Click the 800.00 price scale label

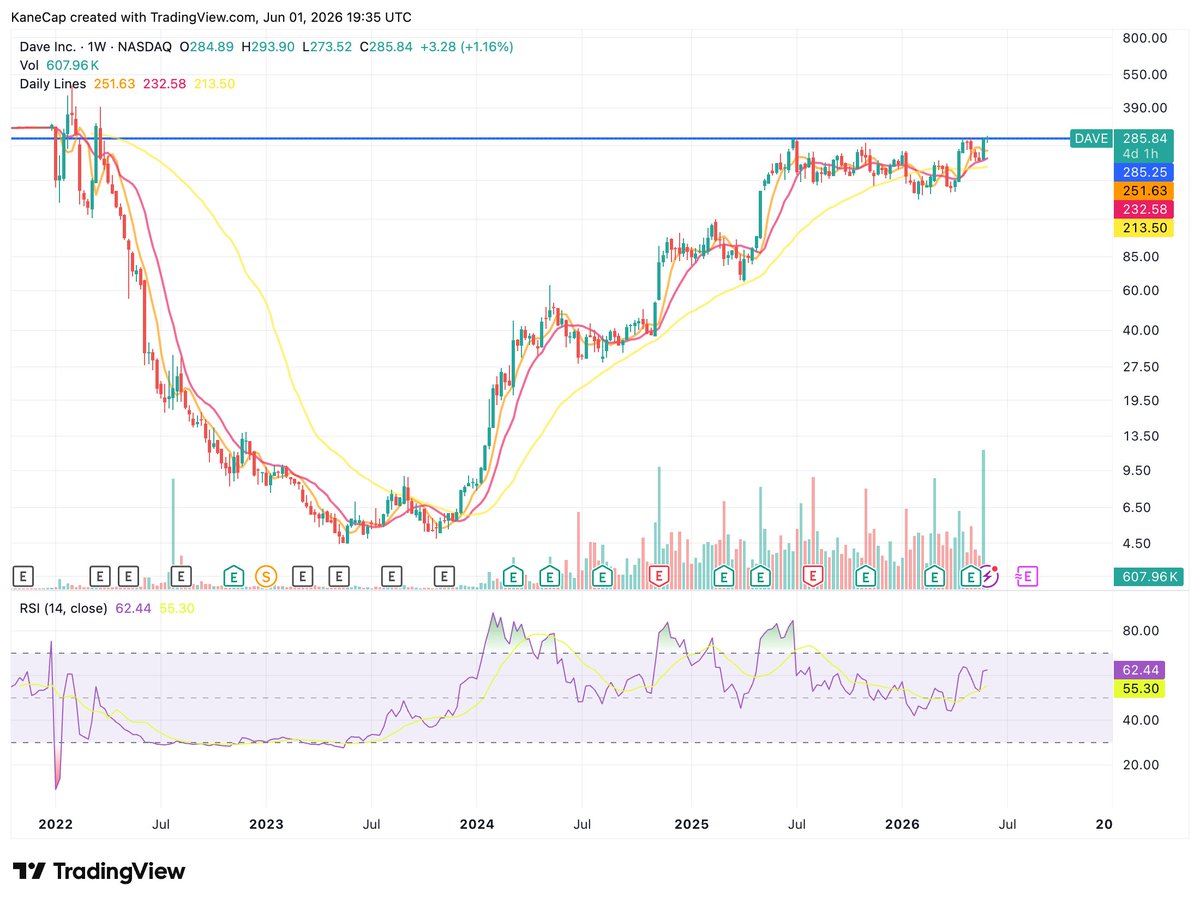click(1145, 38)
